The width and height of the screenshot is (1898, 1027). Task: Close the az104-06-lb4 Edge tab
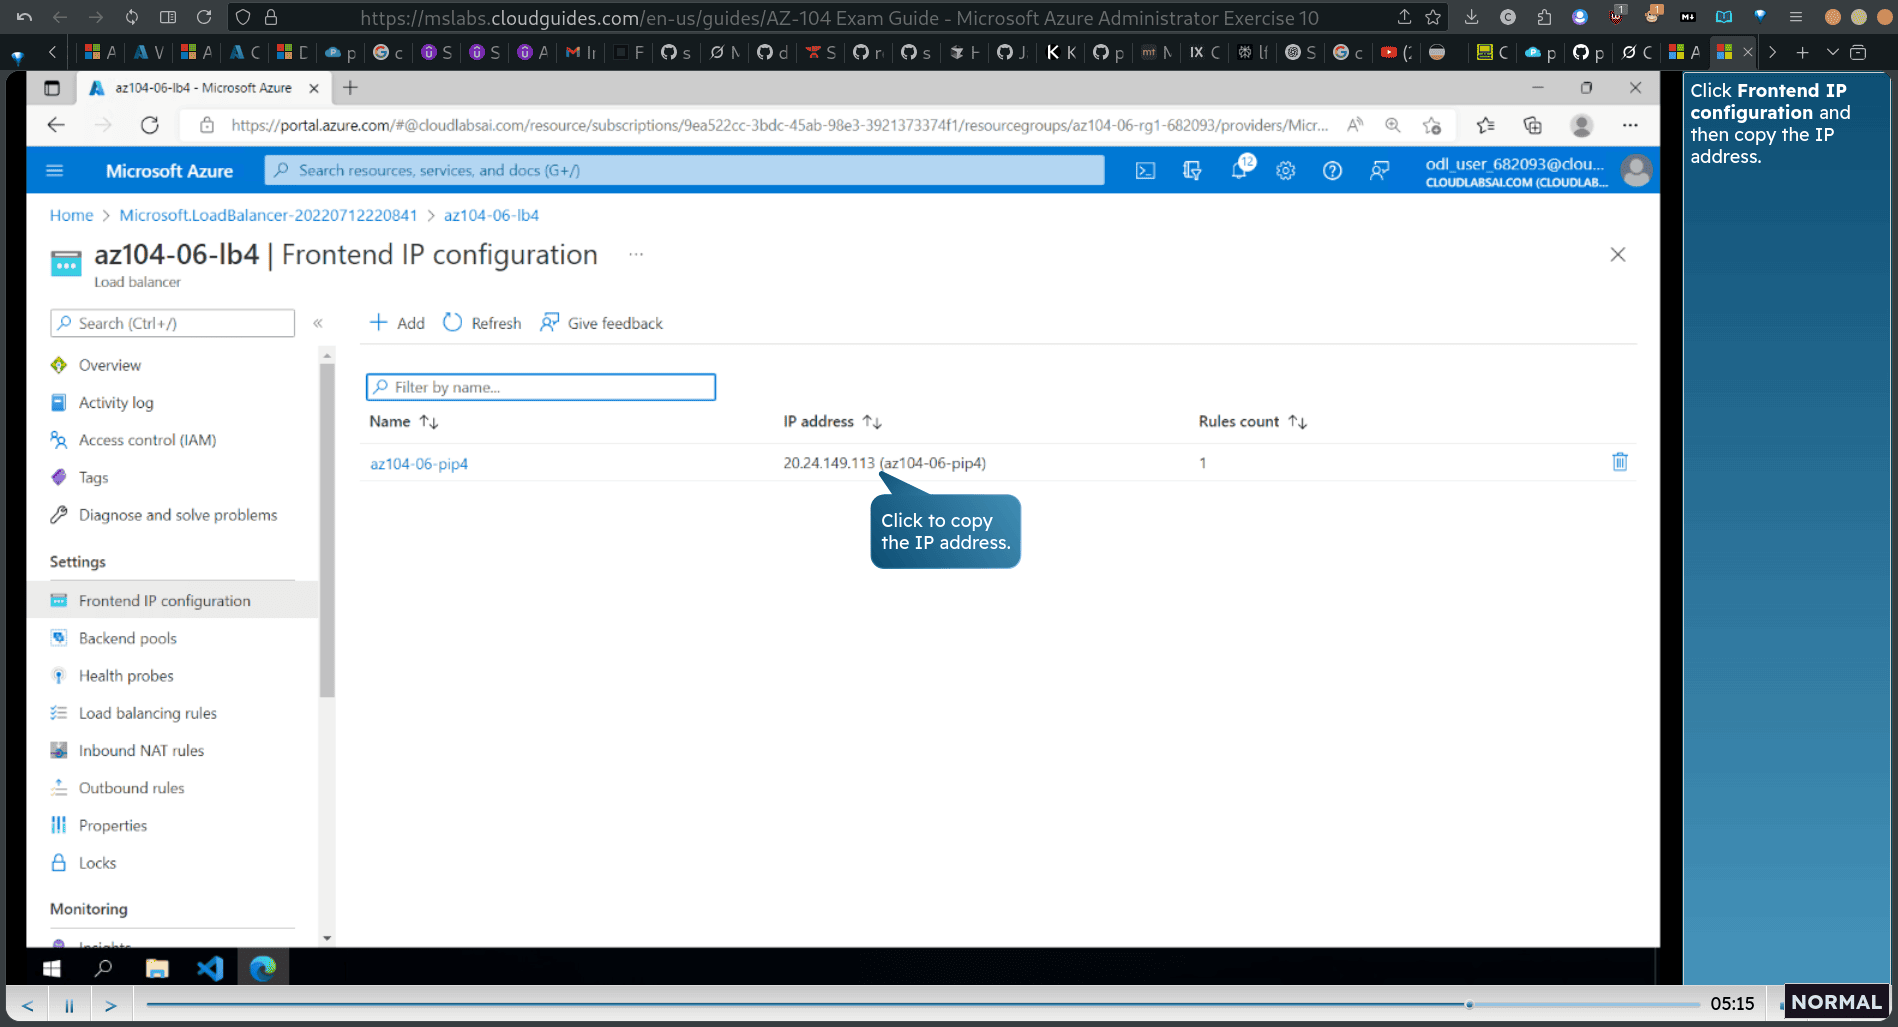[314, 88]
